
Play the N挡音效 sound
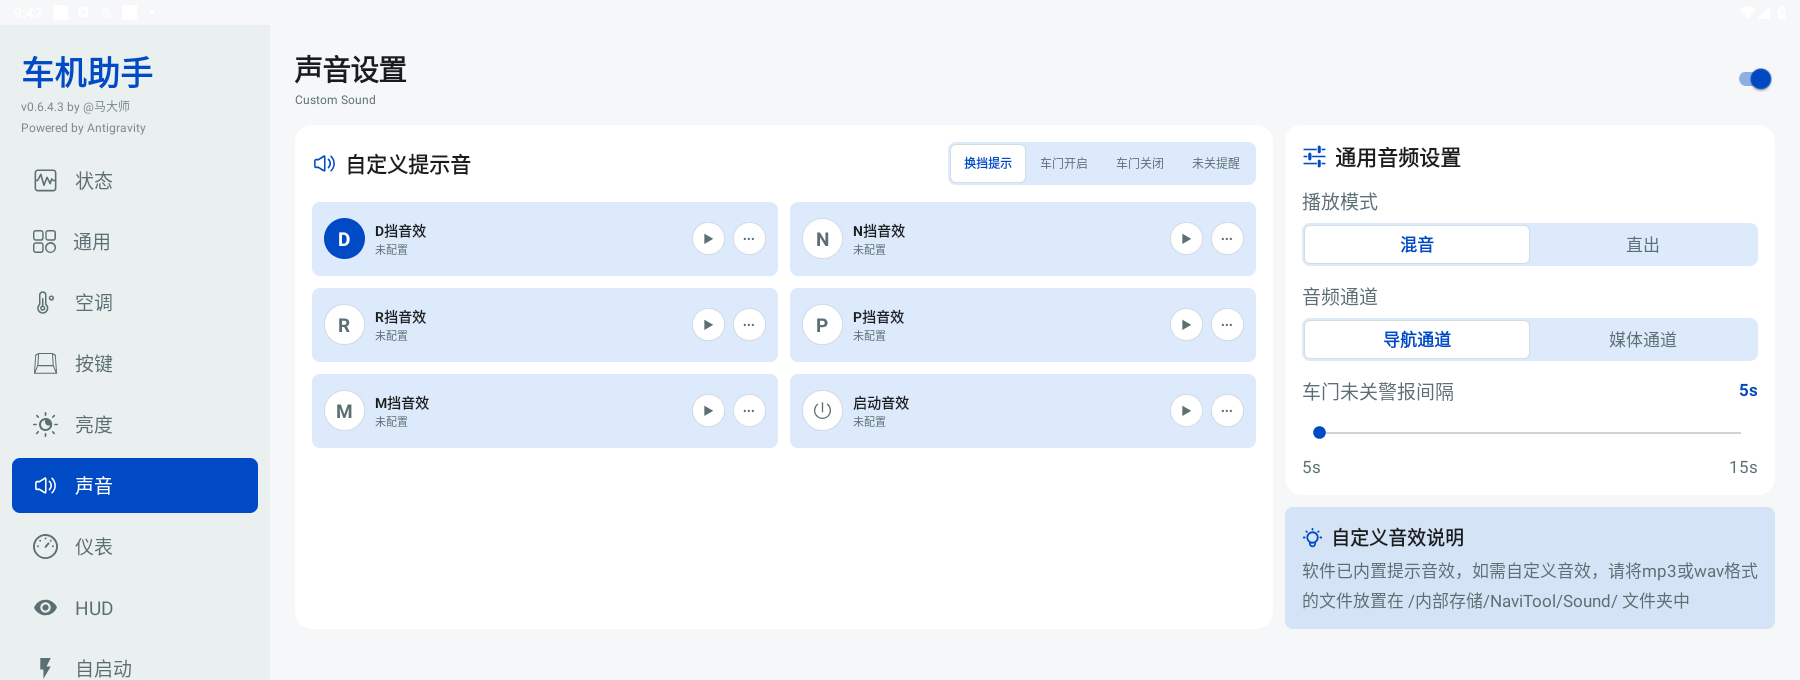point(1186,239)
